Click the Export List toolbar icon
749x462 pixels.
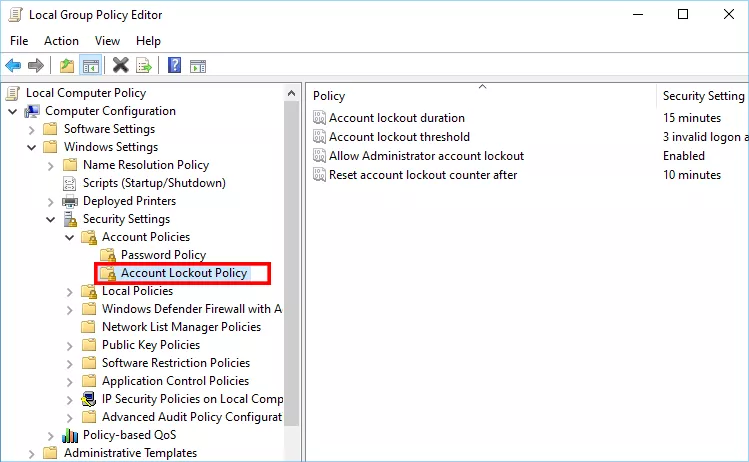(144, 65)
